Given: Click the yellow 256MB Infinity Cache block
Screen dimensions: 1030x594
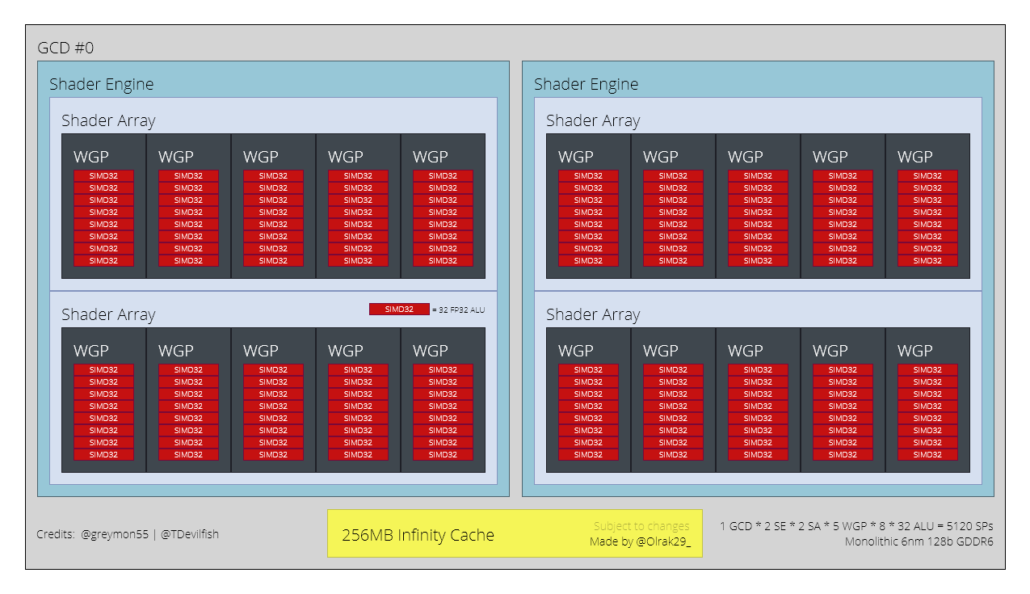Looking at the screenshot, I should [x=515, y=534].
